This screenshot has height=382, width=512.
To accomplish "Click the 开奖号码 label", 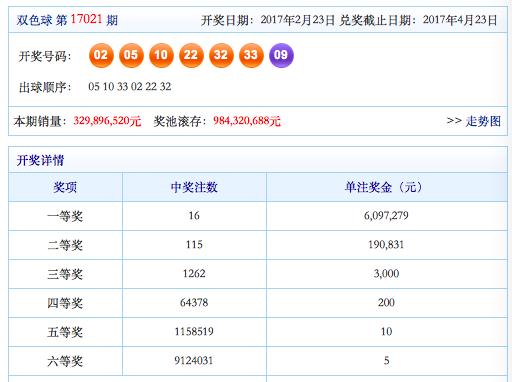I will pyautogui.click(x=45, y=56).
